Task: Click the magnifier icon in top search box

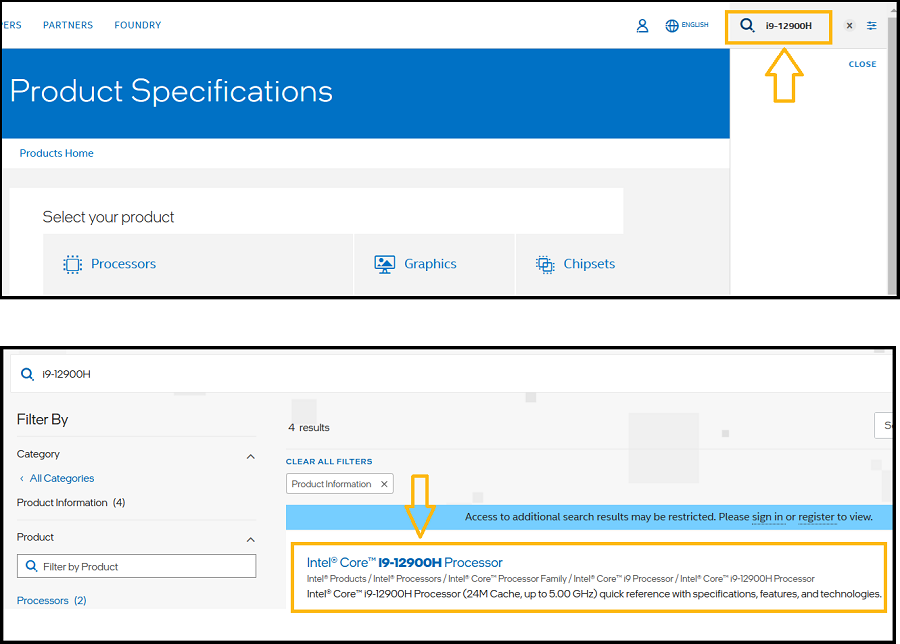Action: pyautogui.click(x=747, y=25)
